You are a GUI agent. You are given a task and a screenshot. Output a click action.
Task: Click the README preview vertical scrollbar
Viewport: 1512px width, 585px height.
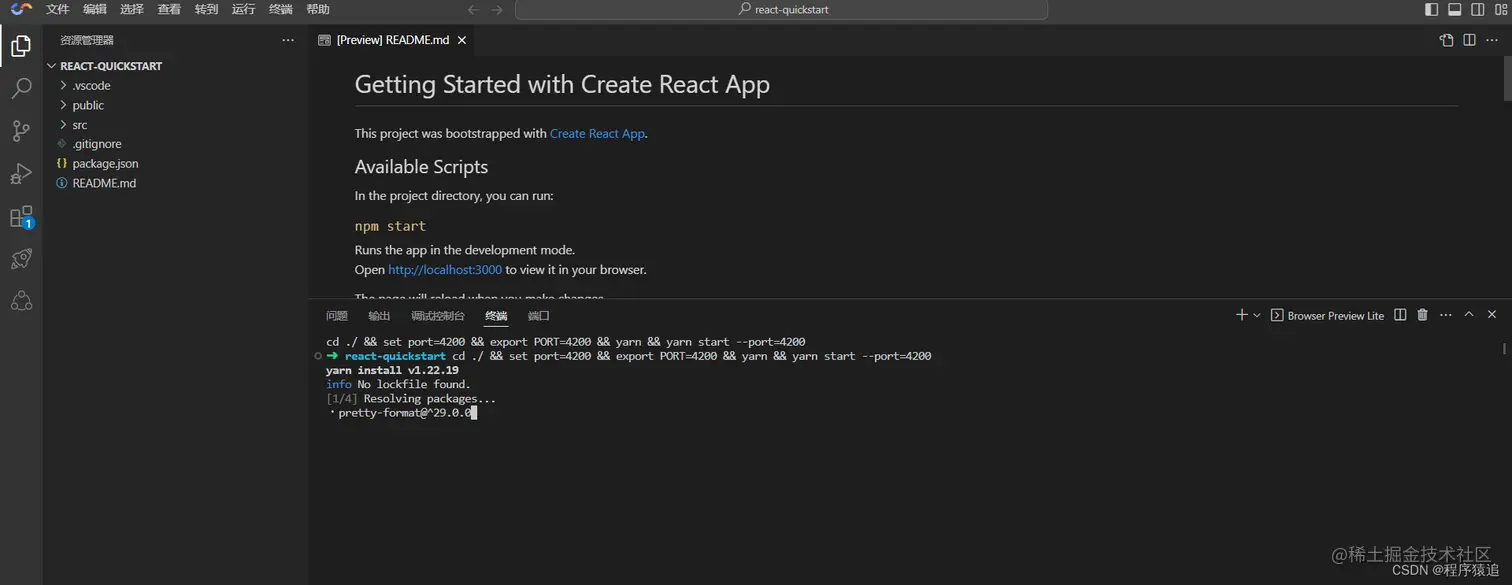[1506, 78]
